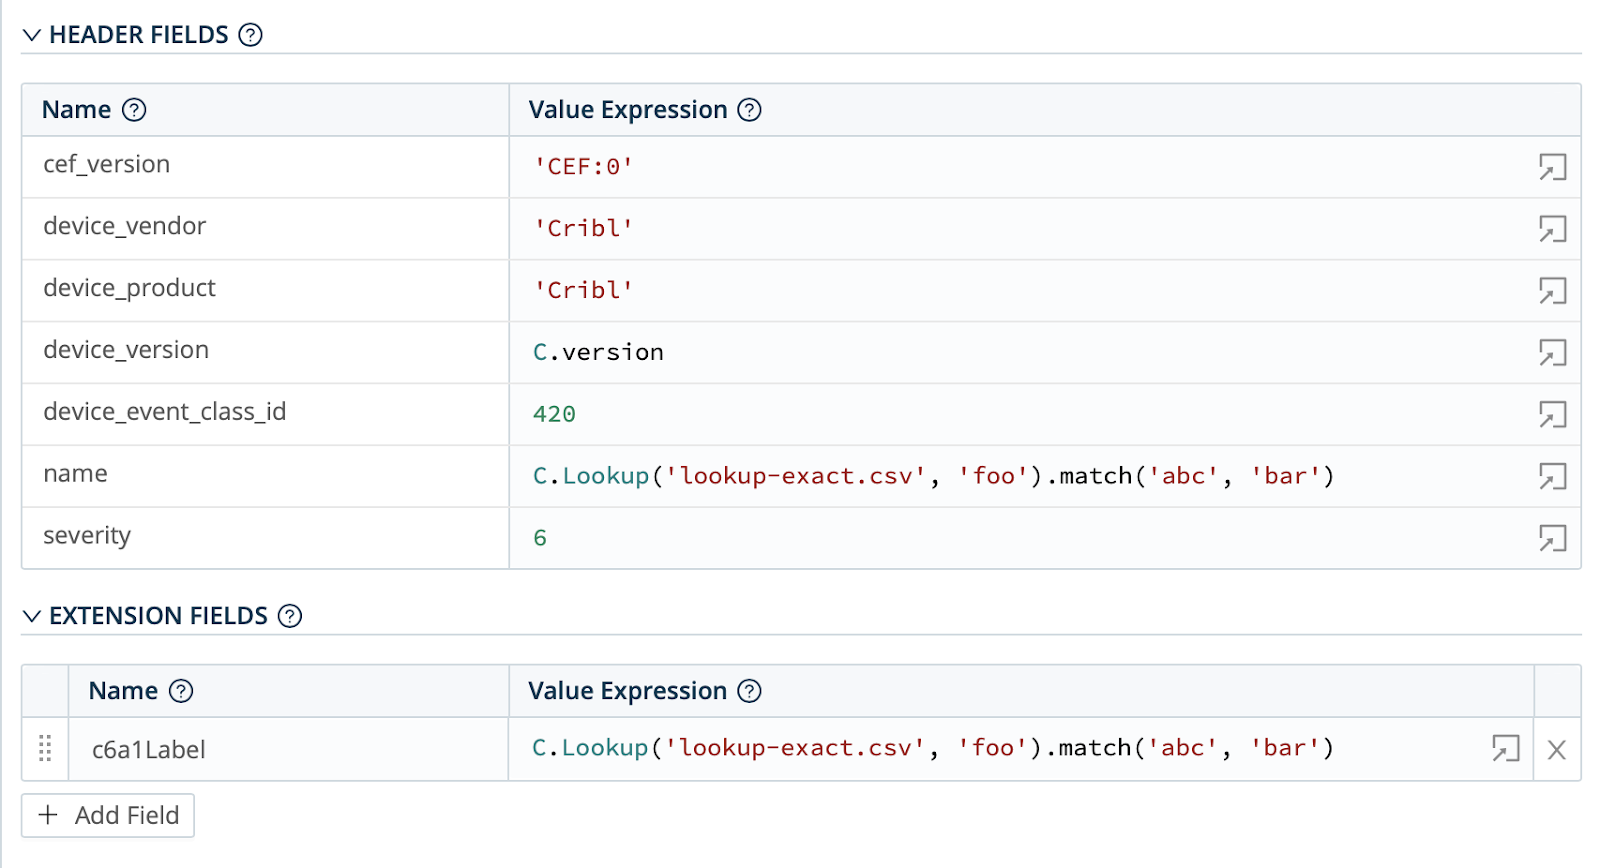Collapse the Extension Fields section

[x=32, y=616]
